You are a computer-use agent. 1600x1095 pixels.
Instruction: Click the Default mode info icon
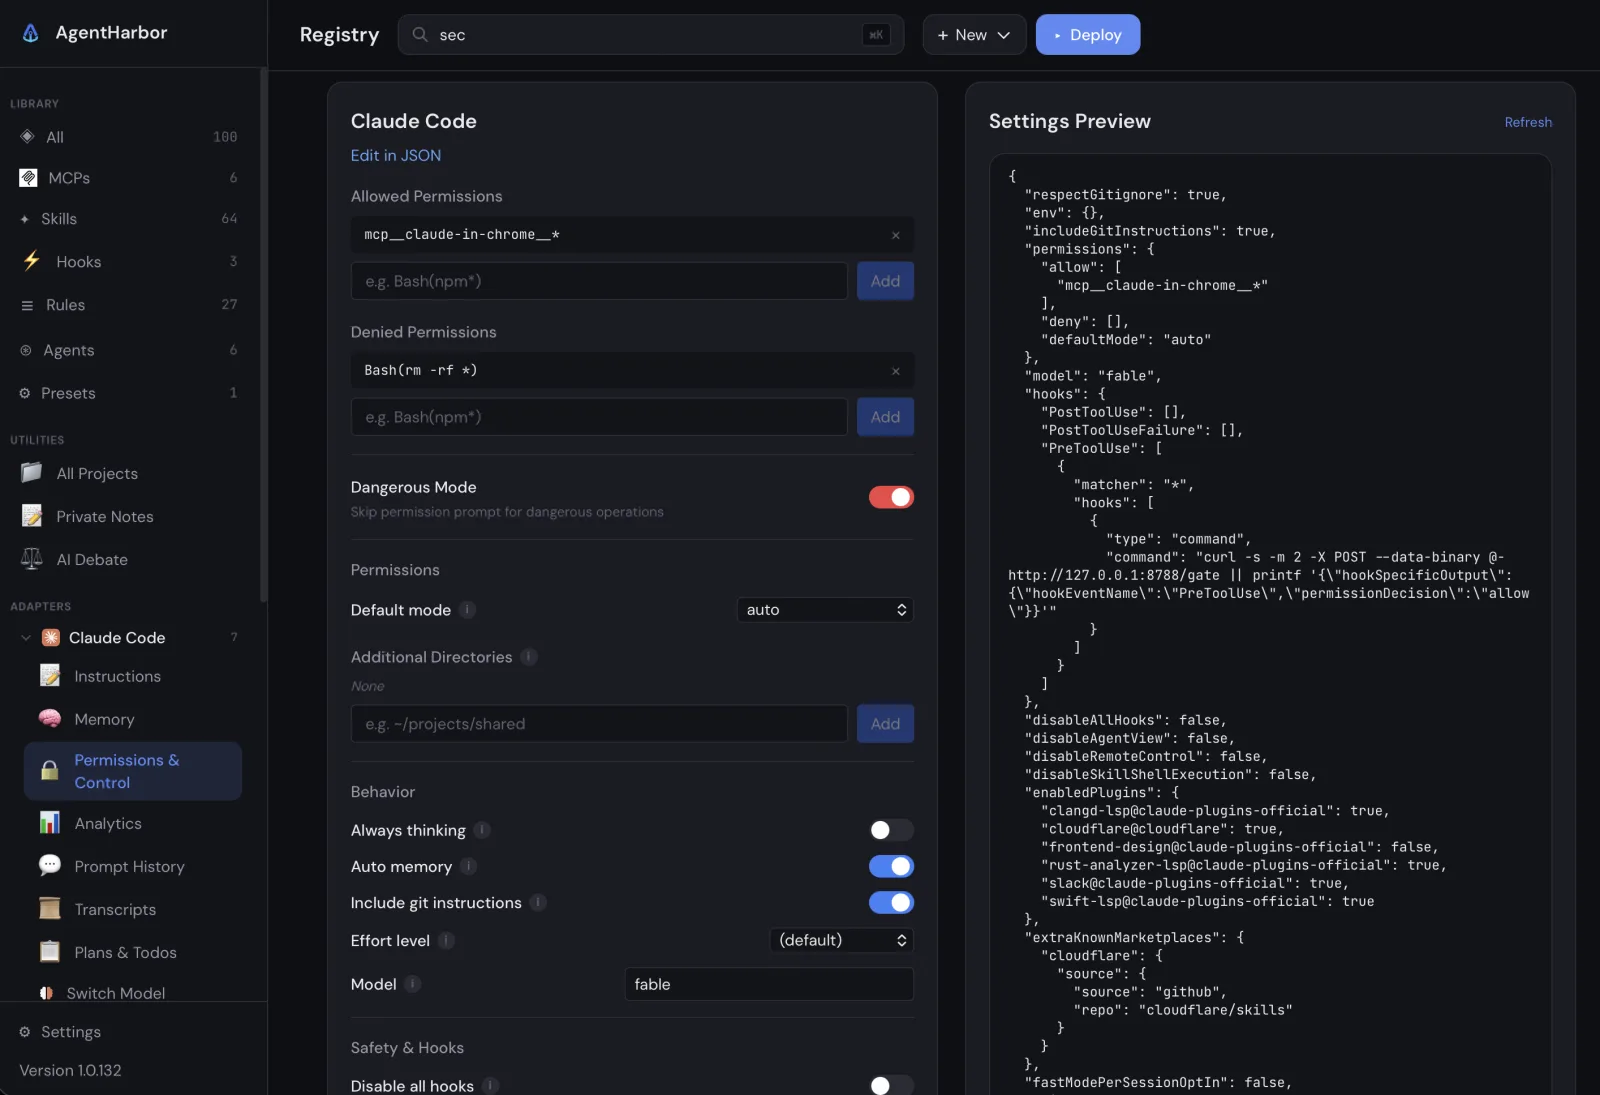click(468, 609)
